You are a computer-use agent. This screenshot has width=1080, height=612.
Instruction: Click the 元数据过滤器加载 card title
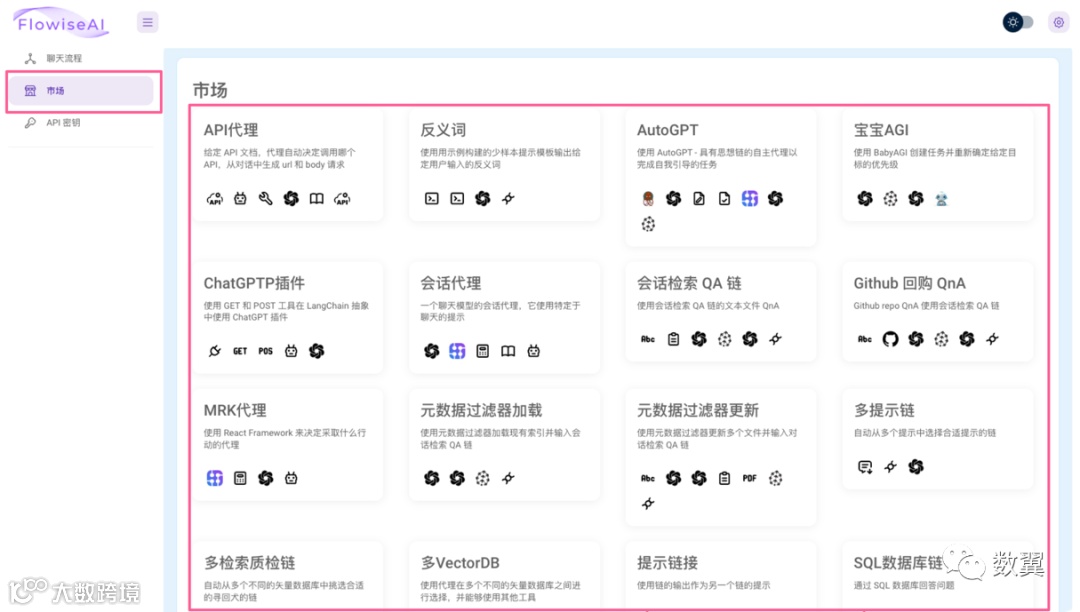tap(481, 410)
